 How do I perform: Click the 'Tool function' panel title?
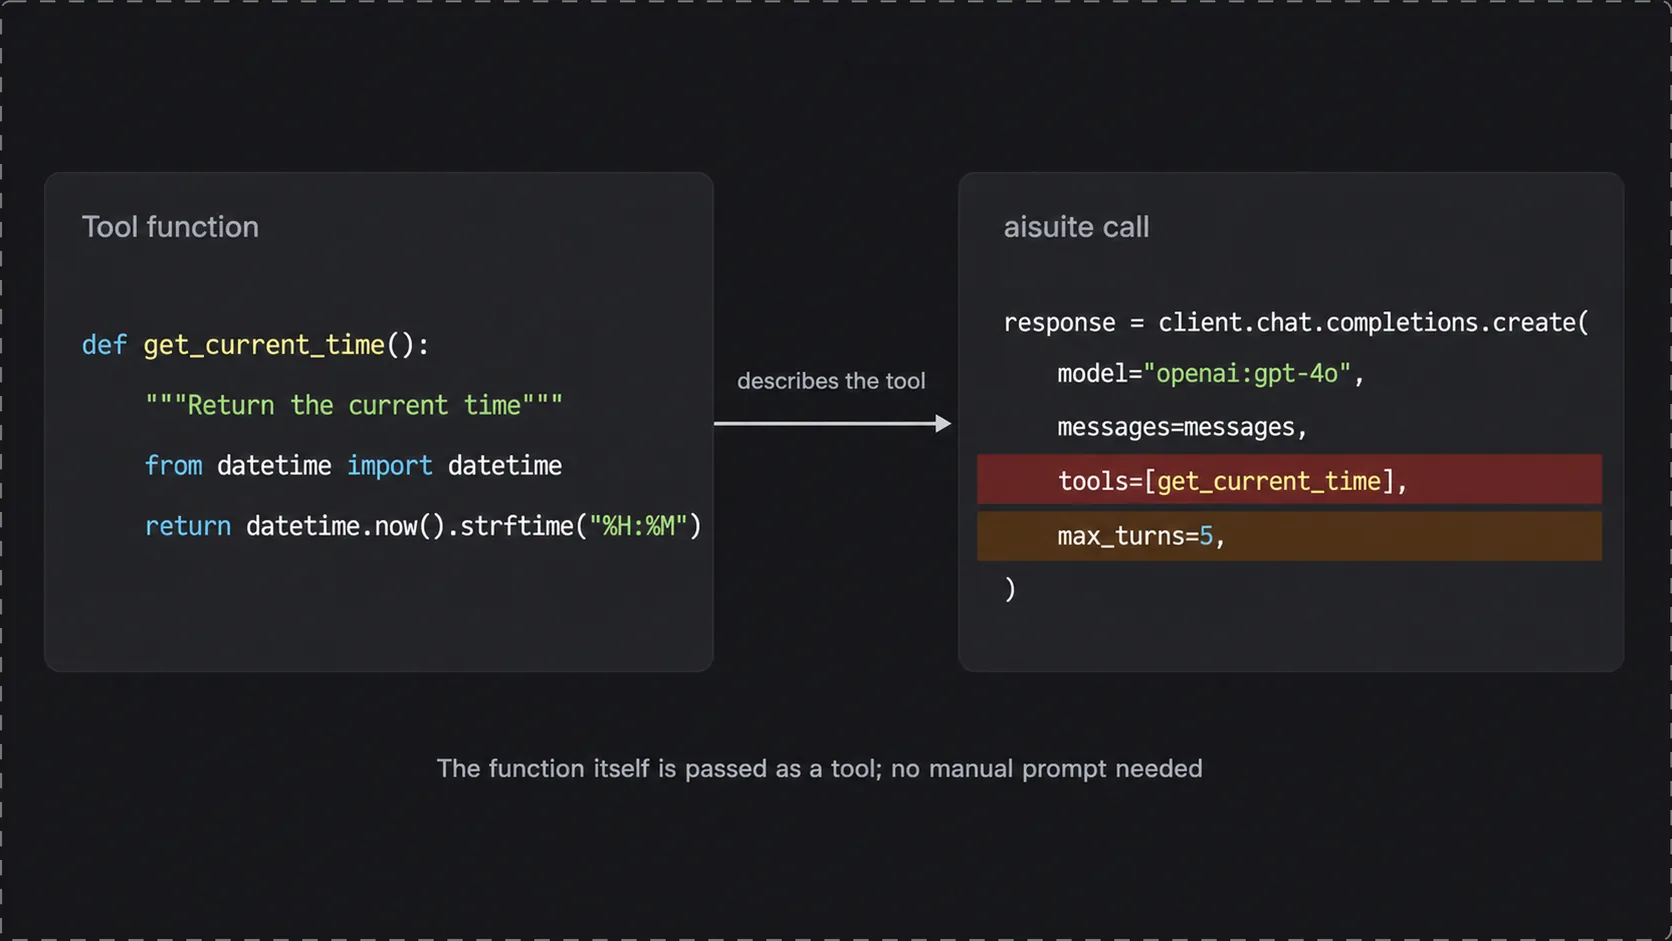tap(170, 227)
